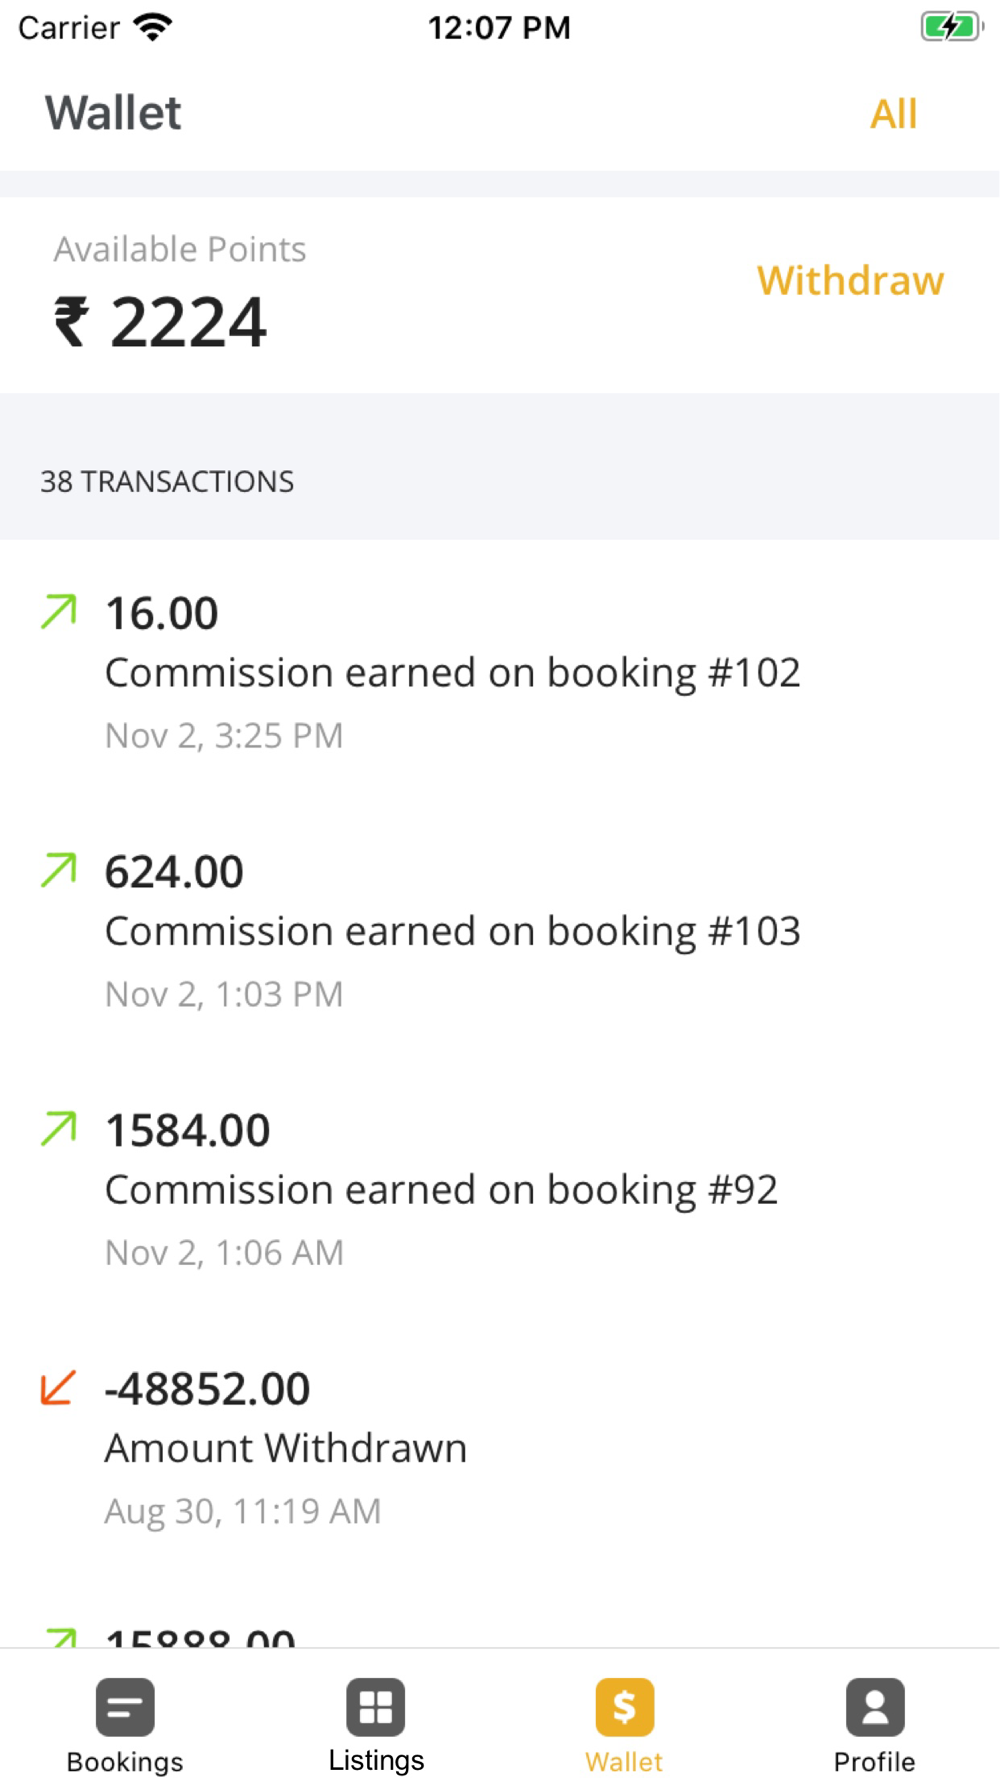This screenshot has width=1000, height=1778.
Task: Open the Profile person icon
Action: coord(875,1707)
